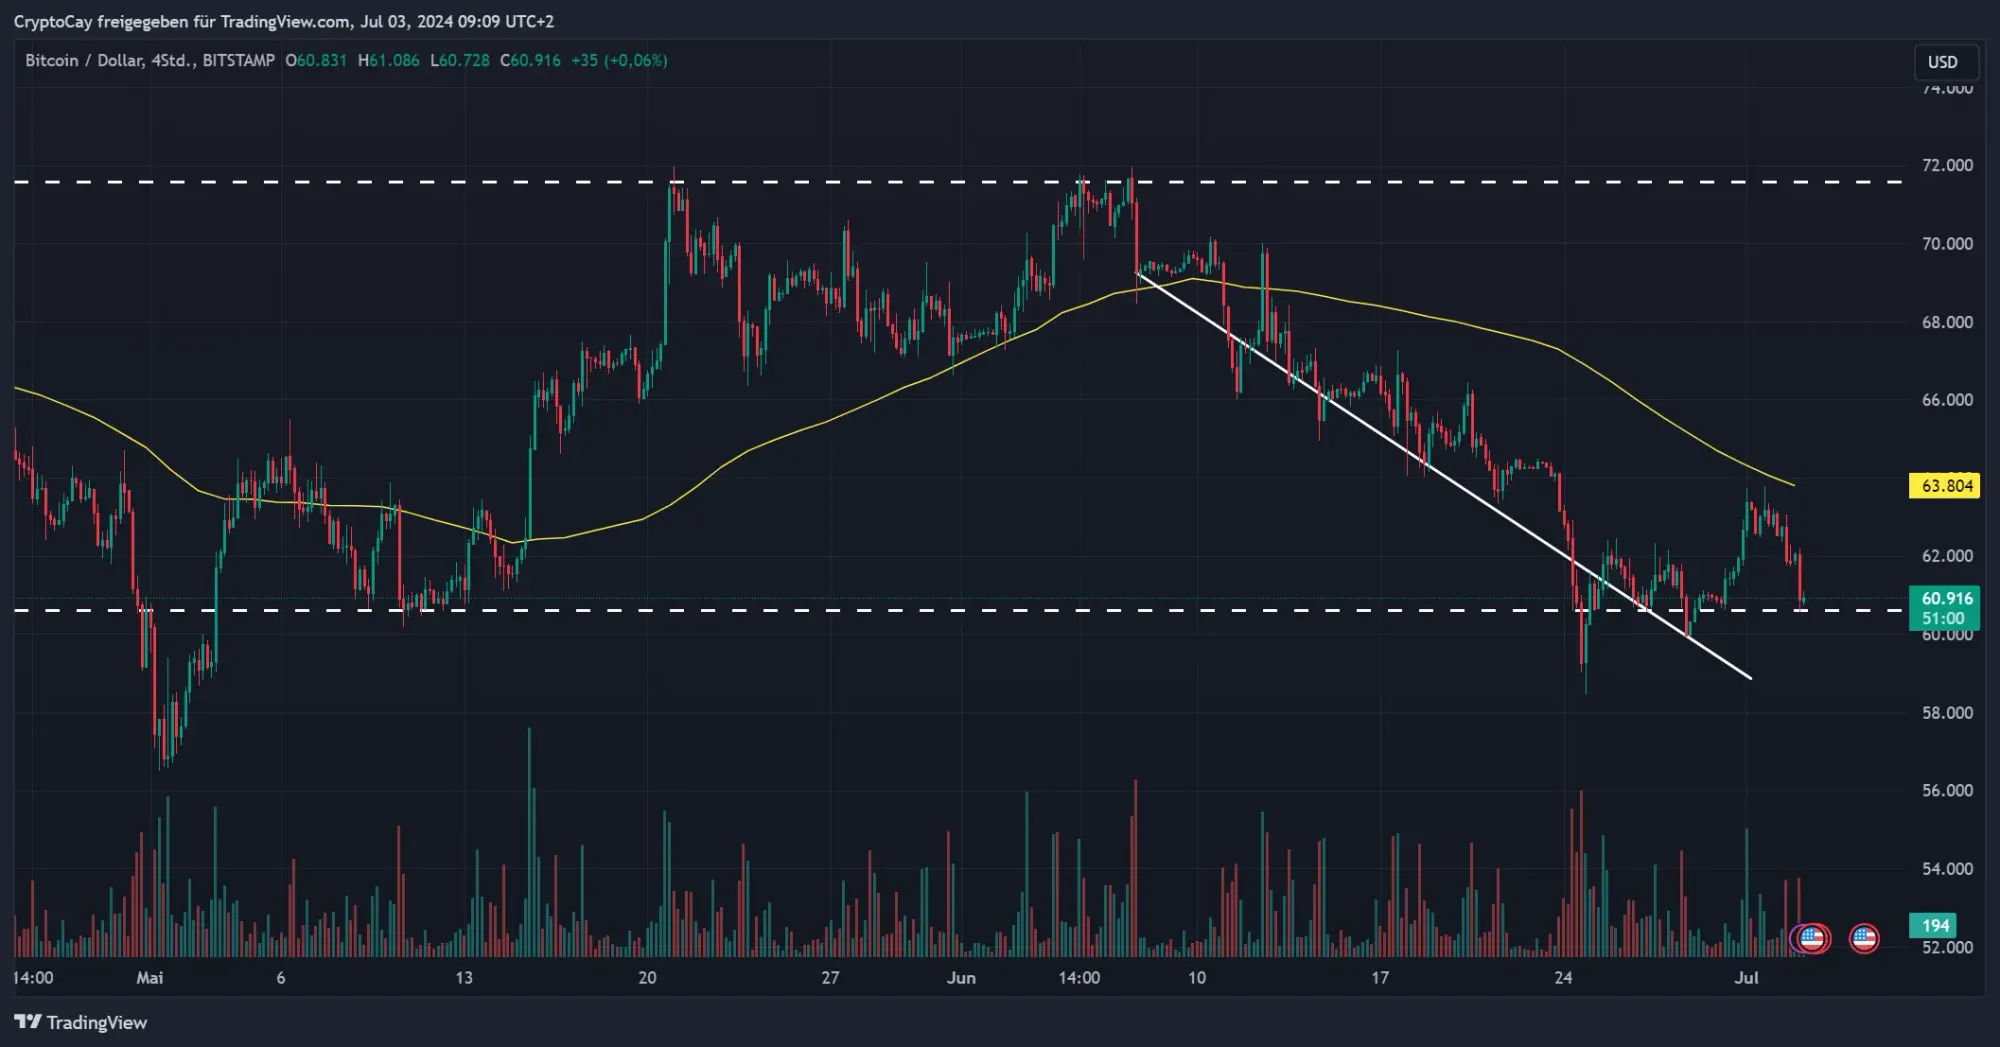
Task: Click the close value C60.916
Action: pos(531,60)
